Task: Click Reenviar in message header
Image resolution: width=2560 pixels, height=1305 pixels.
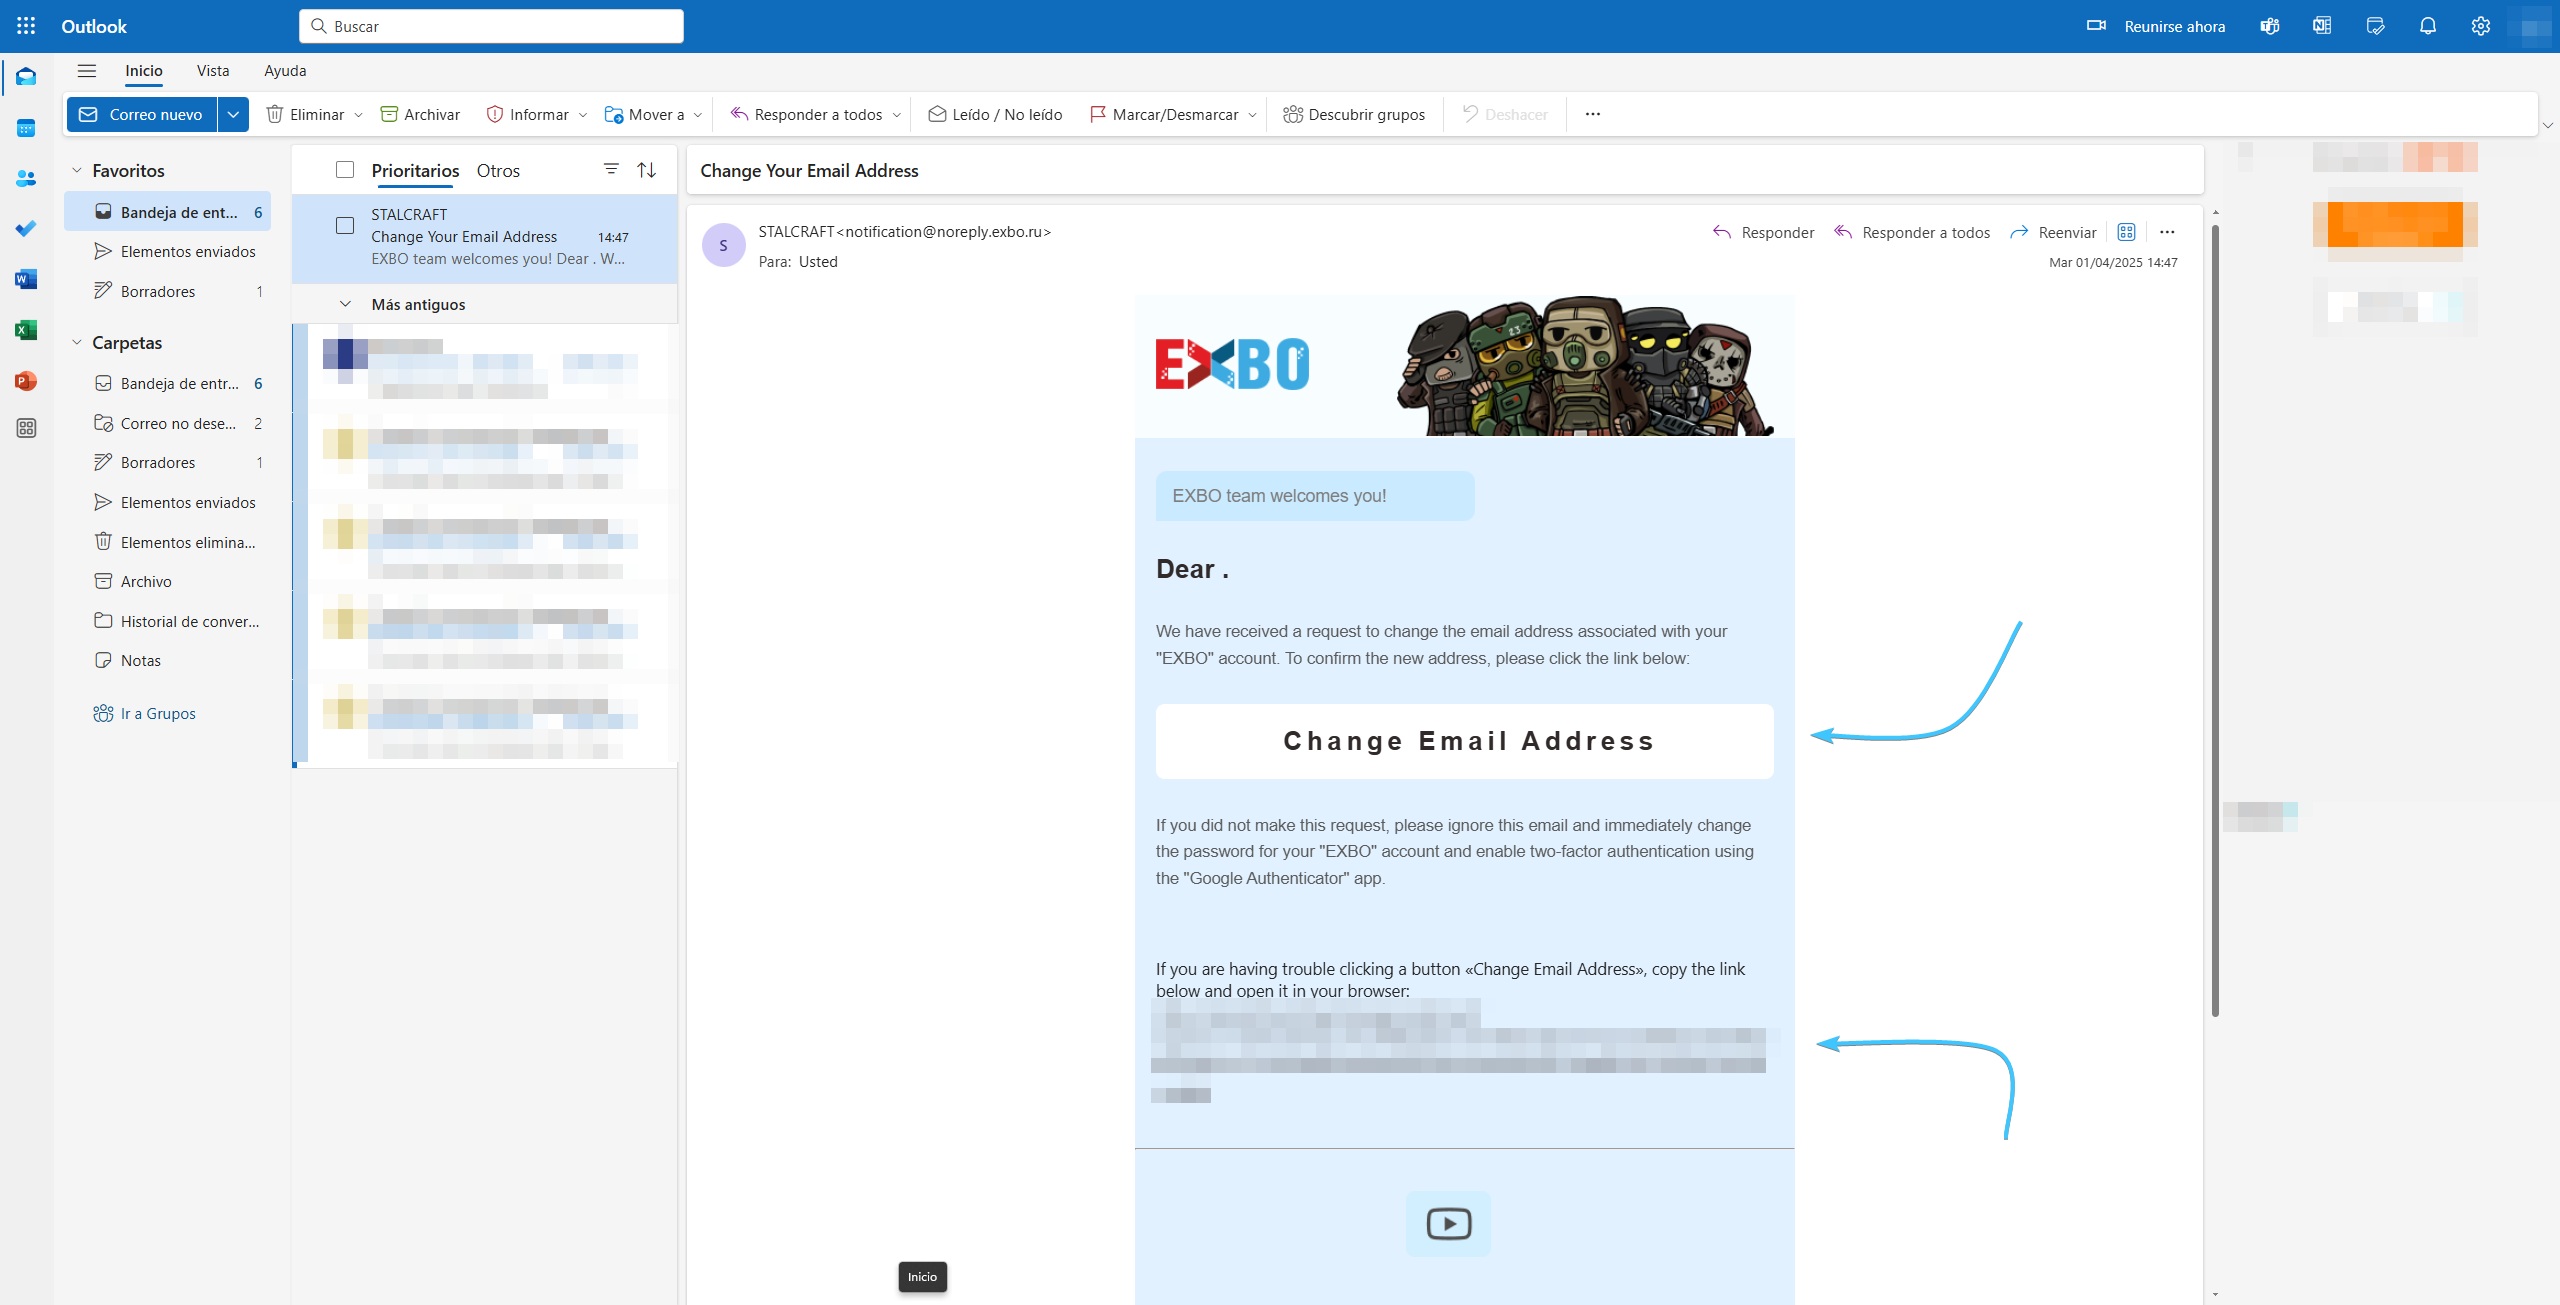Action: 2053,232
